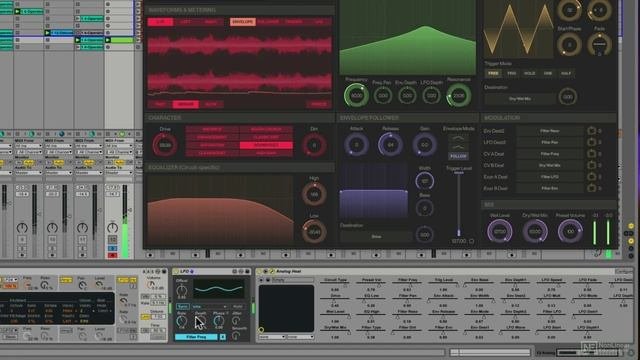Open the LFO Dest2 destination dropdown
The image size is (640, 360).
pos(549,142)
